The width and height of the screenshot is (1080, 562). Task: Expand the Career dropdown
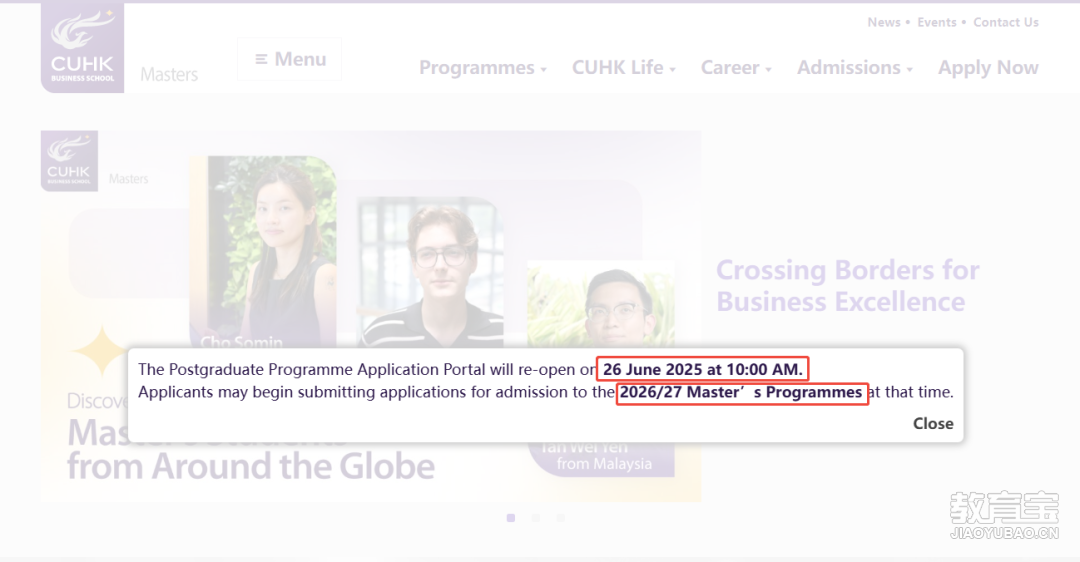(x=736, y=67)
